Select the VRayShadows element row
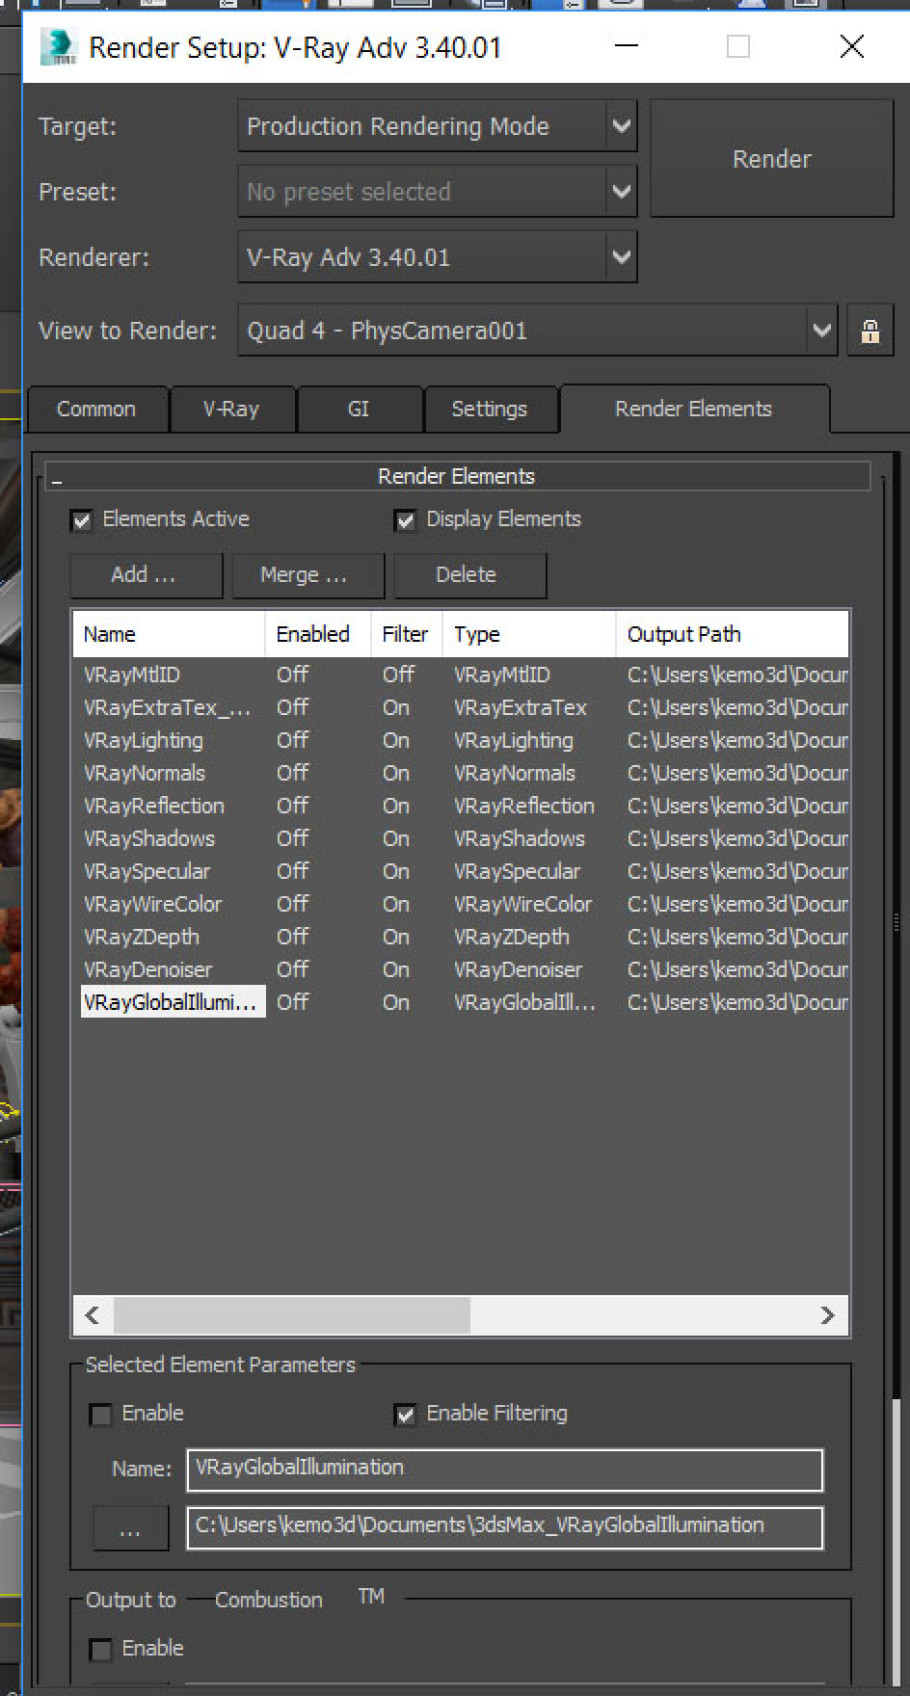Viewport: 910px width, 1696px height. 461,839
